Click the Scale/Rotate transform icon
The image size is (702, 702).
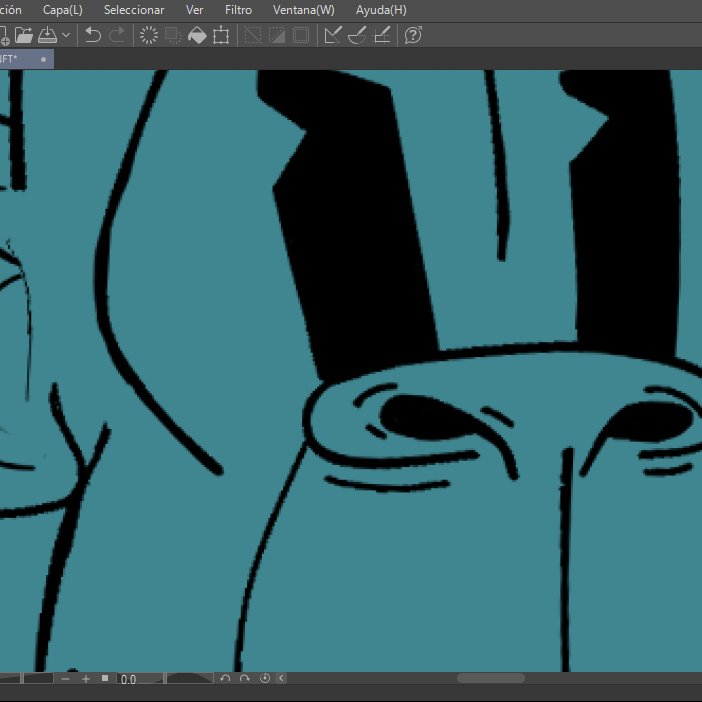[x=221, y=35]
